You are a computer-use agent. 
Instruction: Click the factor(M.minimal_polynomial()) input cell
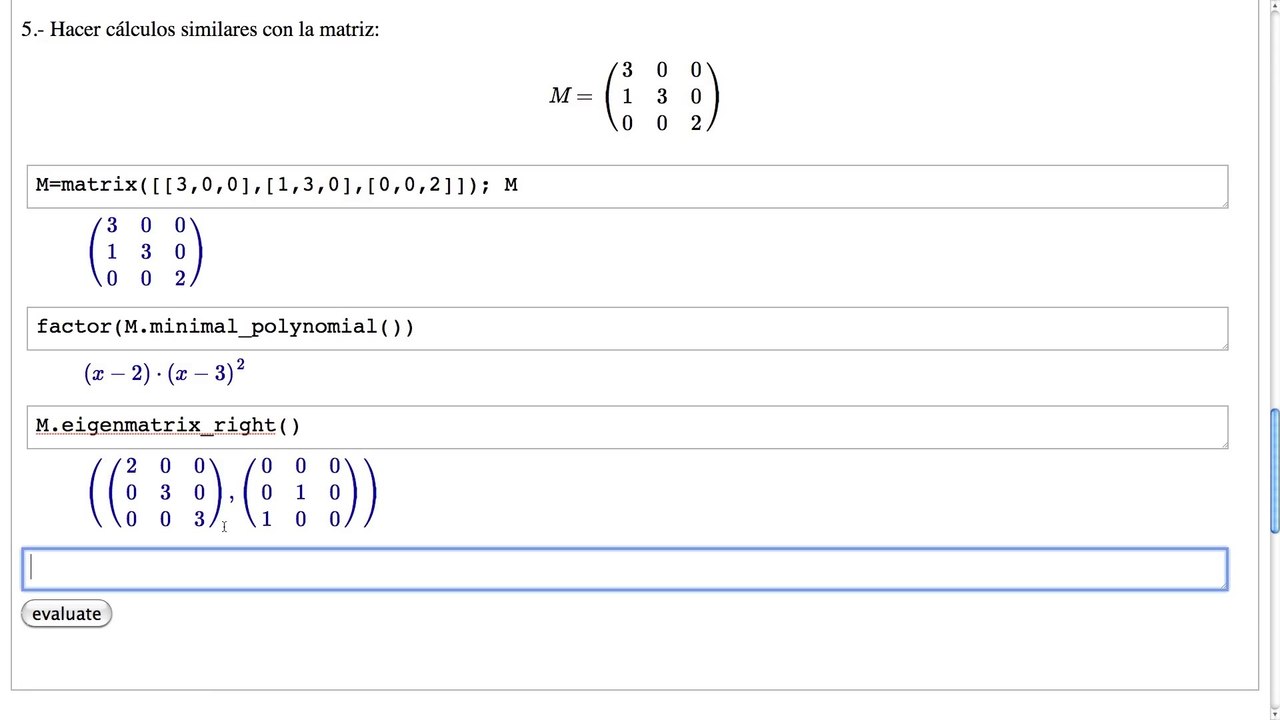pos(627,329)
